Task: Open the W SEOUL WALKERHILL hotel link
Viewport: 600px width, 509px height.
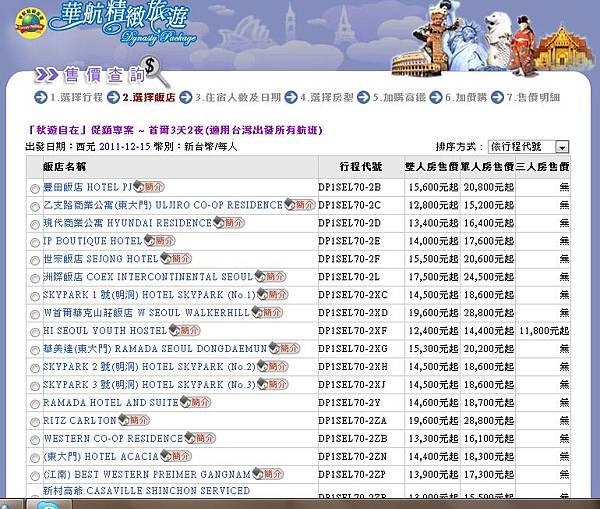Action: pyautogui.click(x=146, y=313)
